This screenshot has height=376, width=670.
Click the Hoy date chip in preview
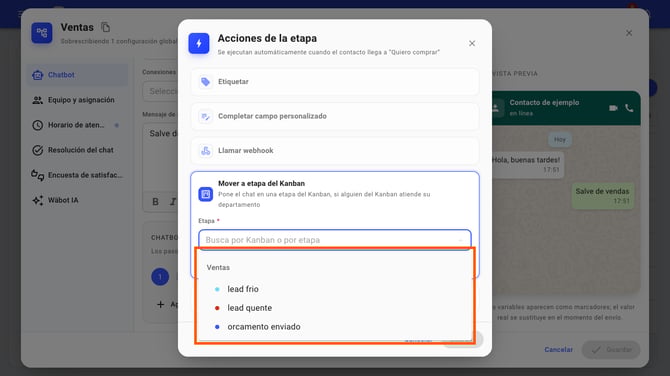point(560,140)
